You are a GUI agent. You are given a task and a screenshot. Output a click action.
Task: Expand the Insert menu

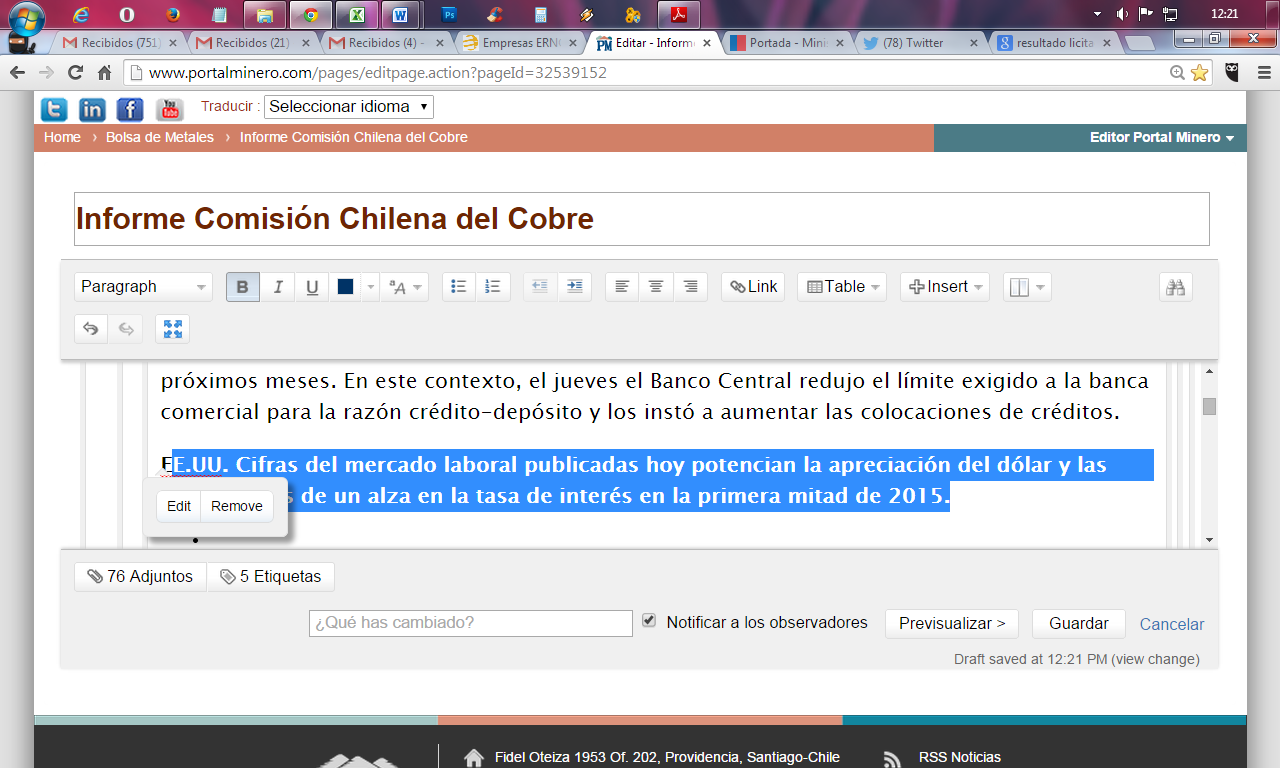click(944, 287)
